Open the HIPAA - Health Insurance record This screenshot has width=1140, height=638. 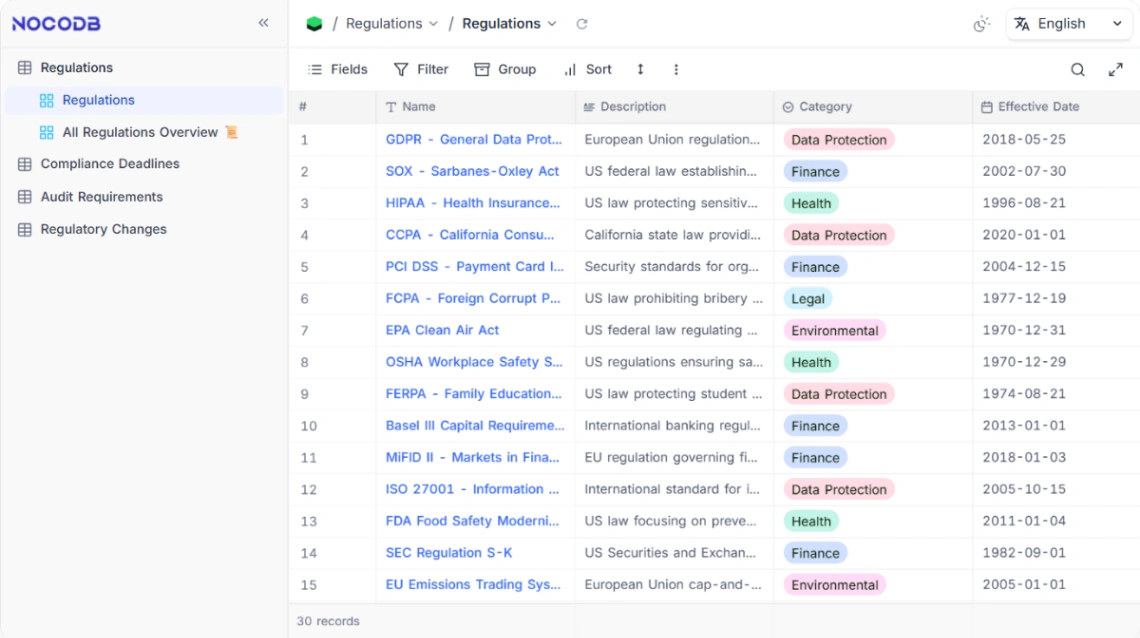473,203
